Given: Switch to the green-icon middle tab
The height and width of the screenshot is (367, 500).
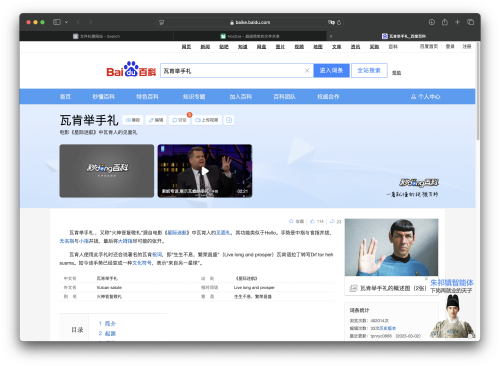Looking at the screenshot, I should [x=250, y=36].
